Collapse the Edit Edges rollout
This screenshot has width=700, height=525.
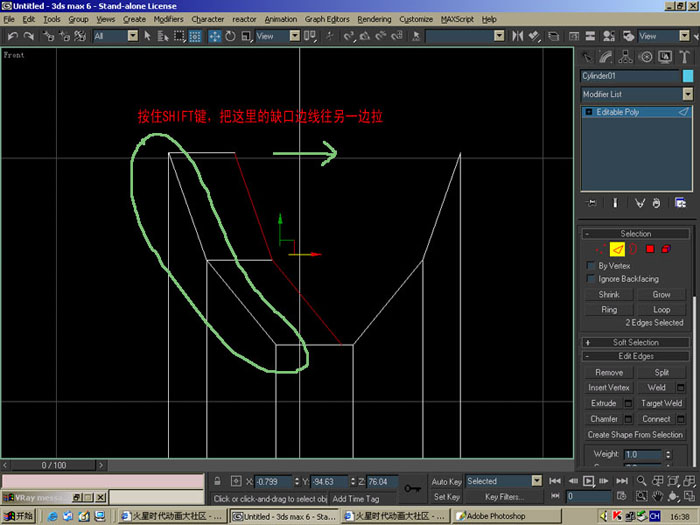[636, 356]
